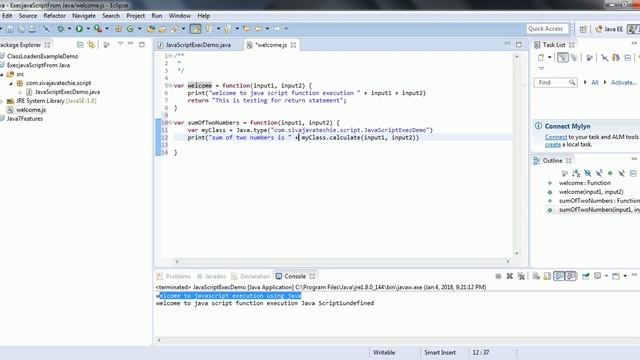Open the Coverage button dropdown arrow

pos(107,29)
